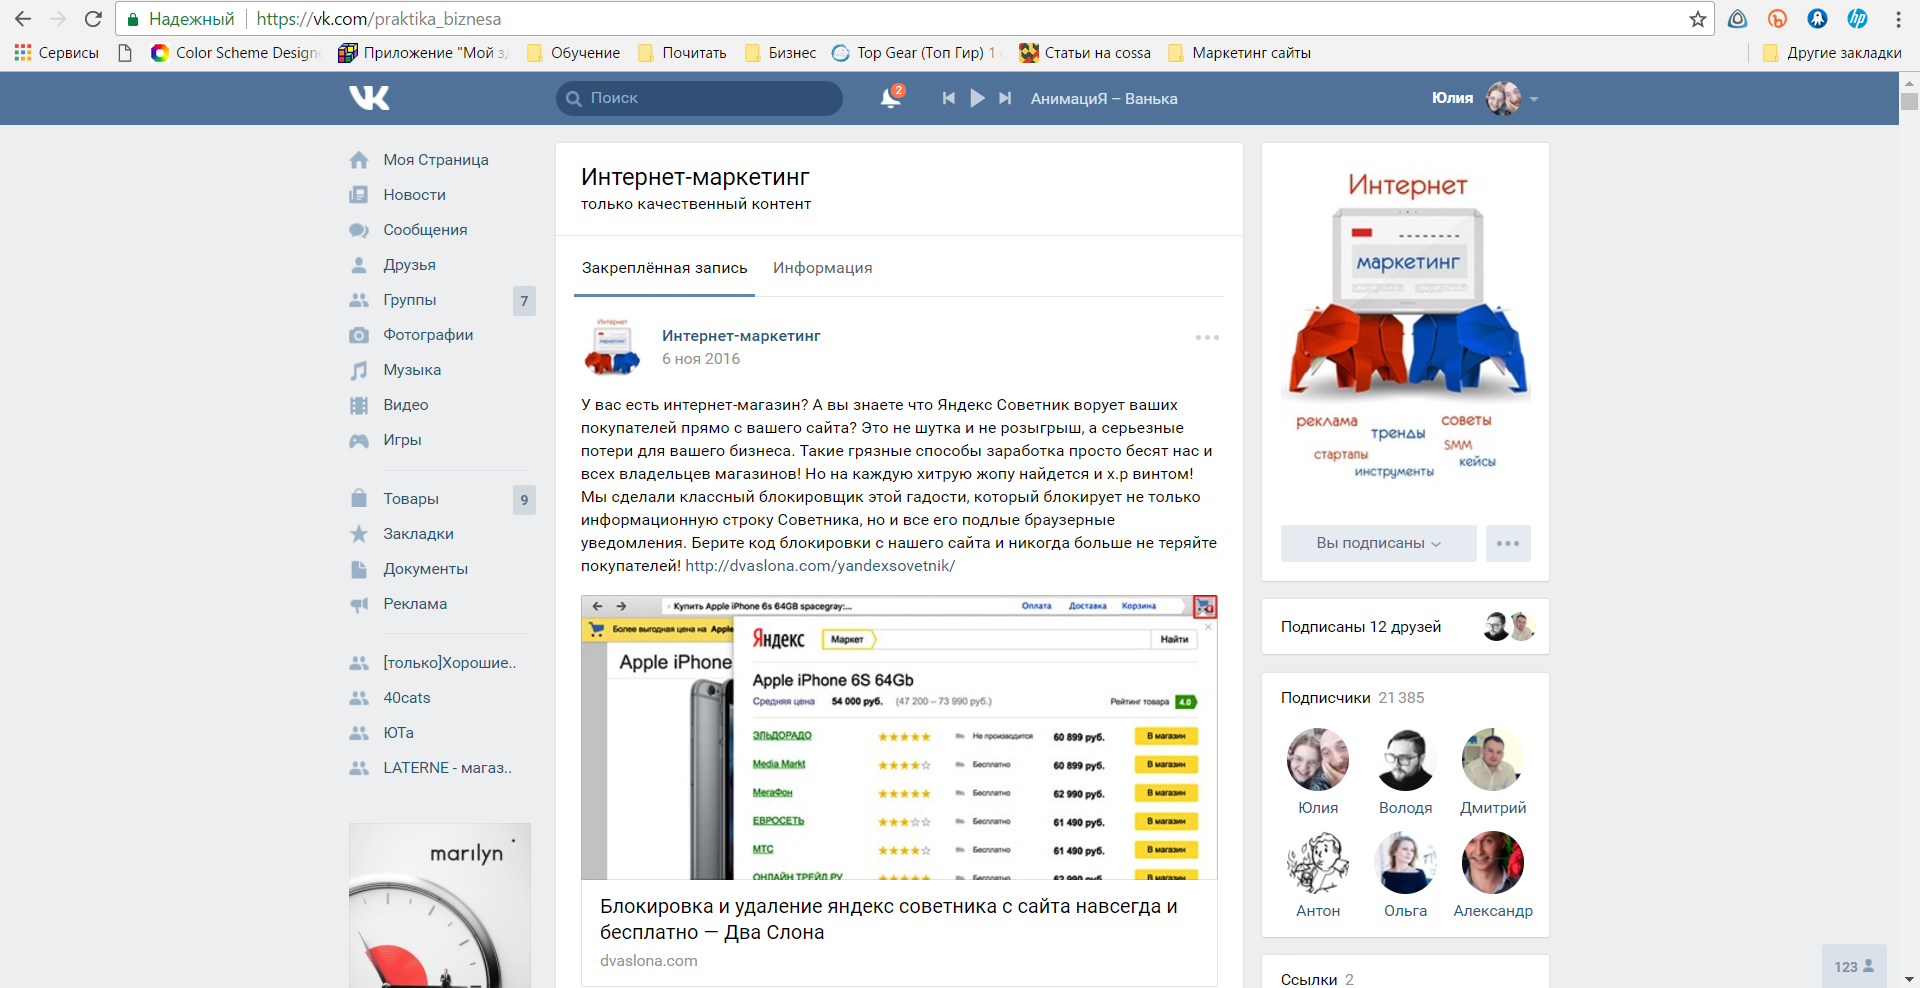Open subscriber Юлия avatar

point(1318,760)
